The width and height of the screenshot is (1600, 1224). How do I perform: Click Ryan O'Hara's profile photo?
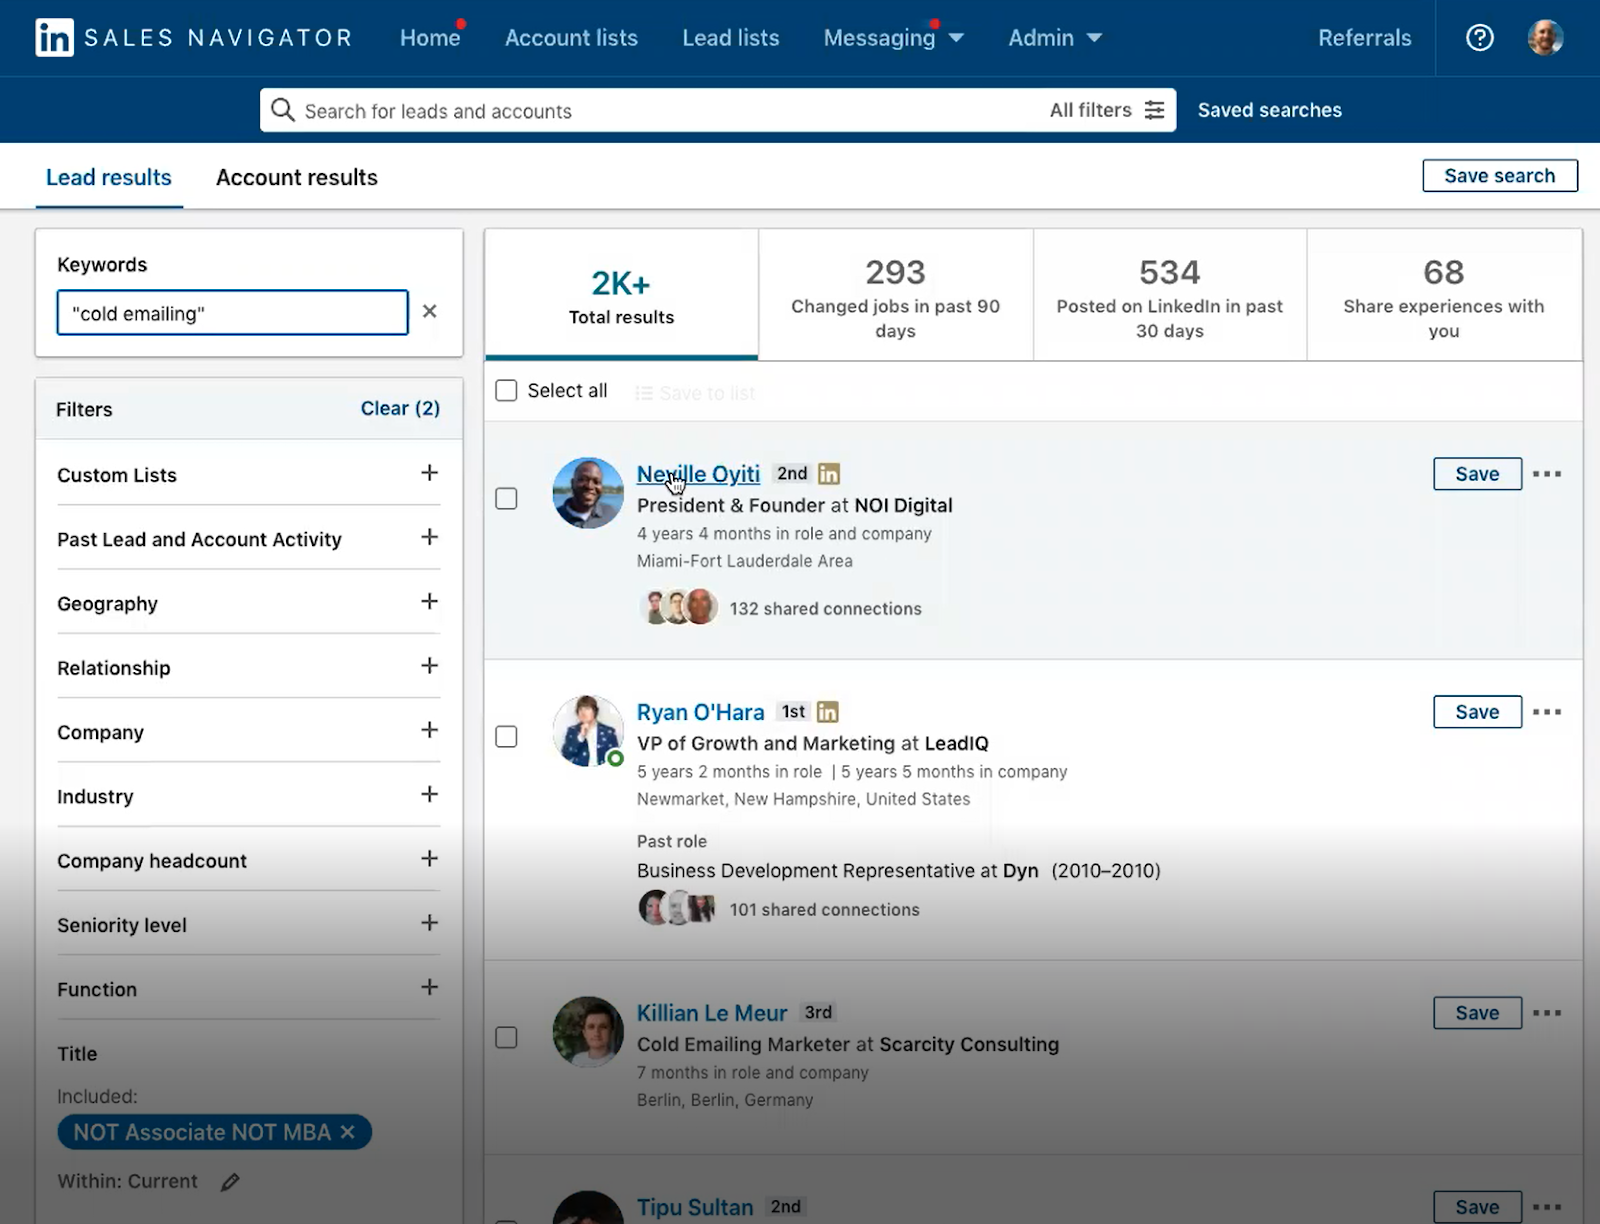coord(588,731)
